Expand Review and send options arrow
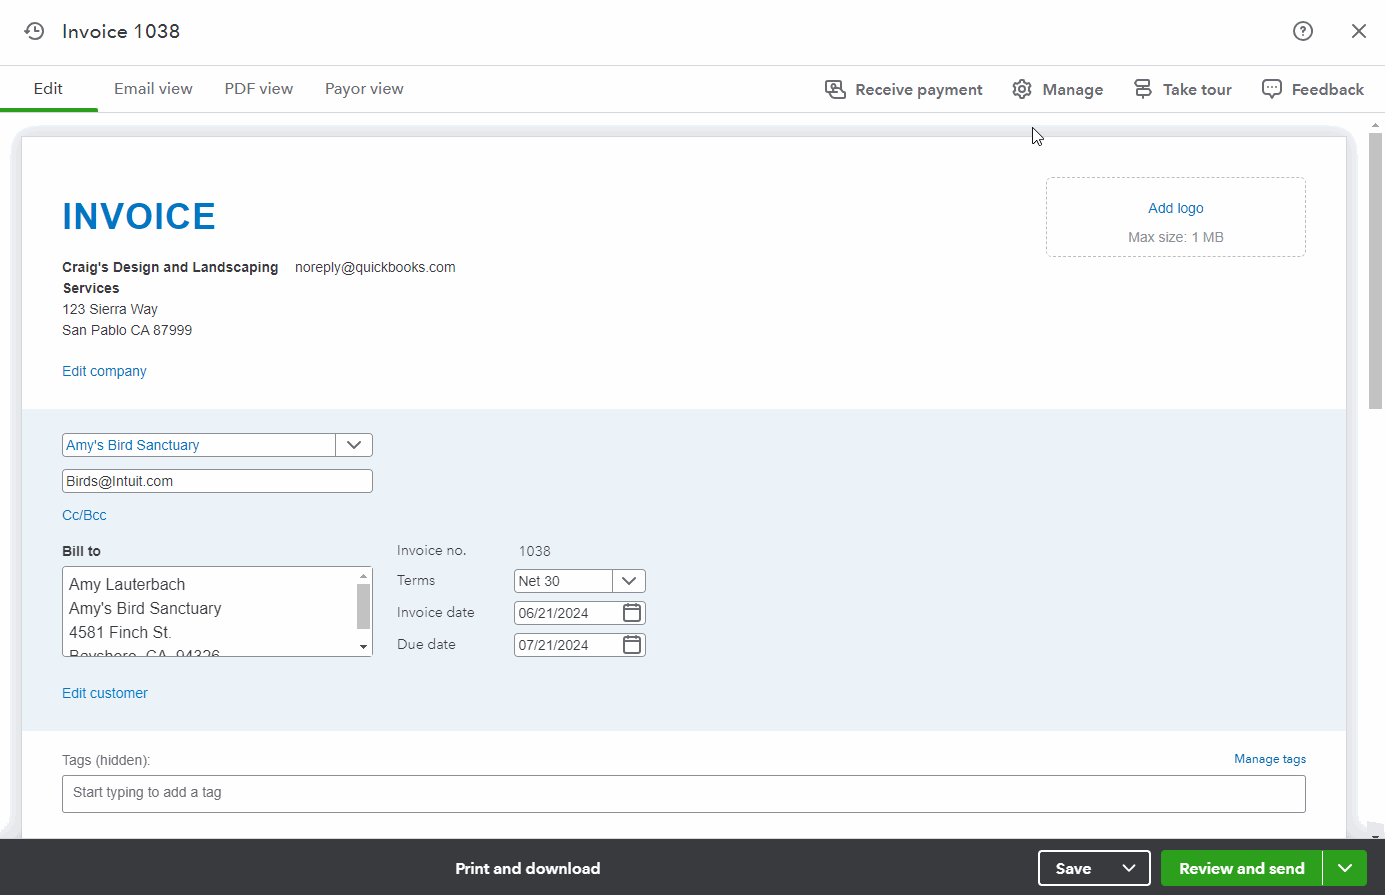Screen dimensions: 1385x895 coord(1345,868)
